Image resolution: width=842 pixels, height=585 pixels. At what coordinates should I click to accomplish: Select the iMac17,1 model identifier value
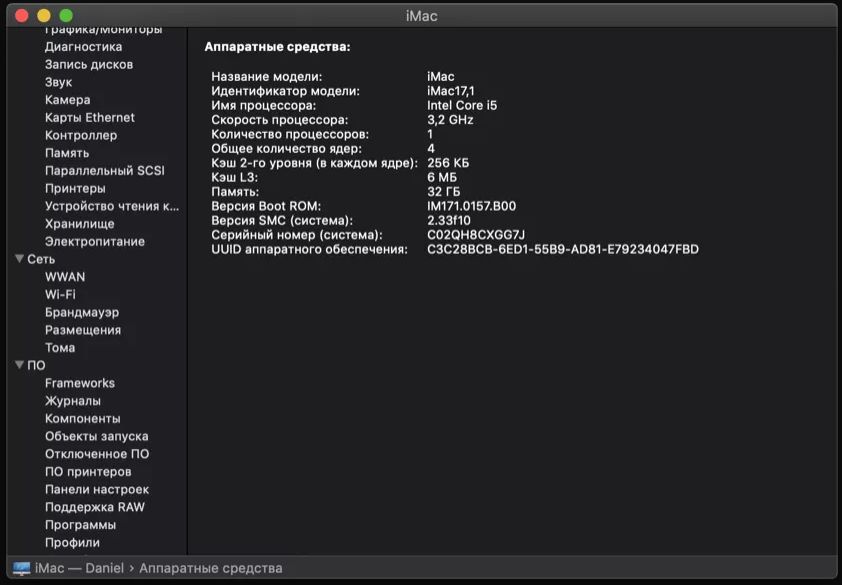point(451,91)
